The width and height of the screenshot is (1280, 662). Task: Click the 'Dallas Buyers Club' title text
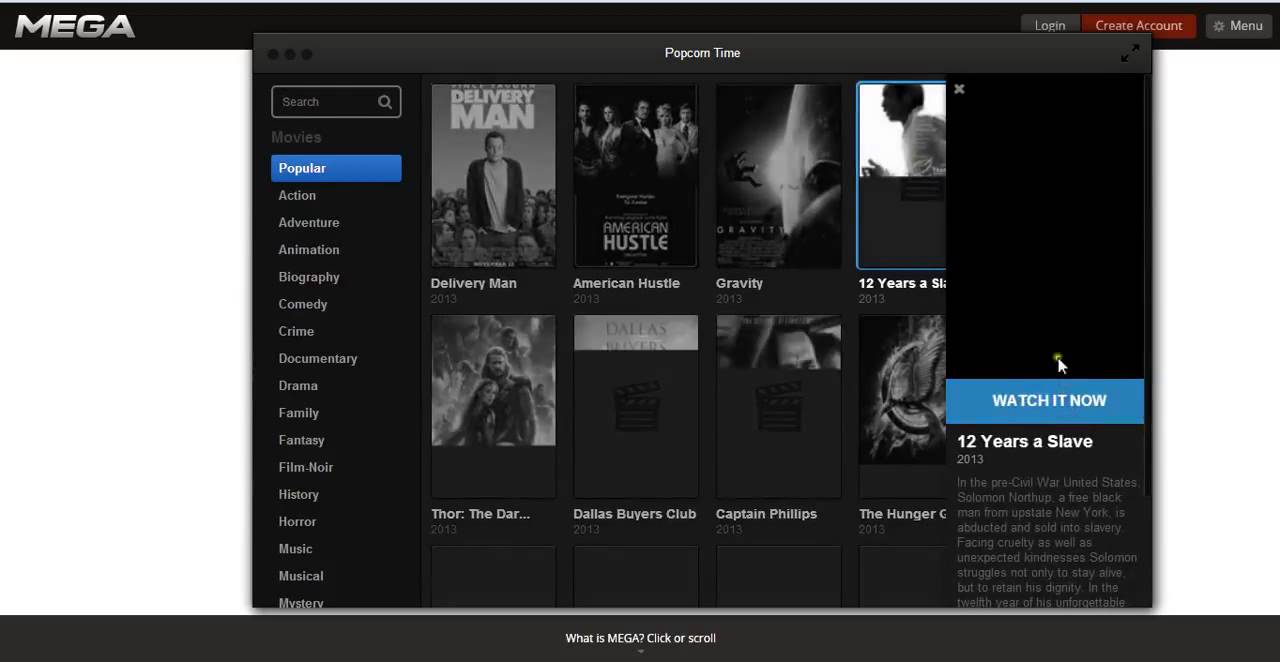[x=634, y=514]
